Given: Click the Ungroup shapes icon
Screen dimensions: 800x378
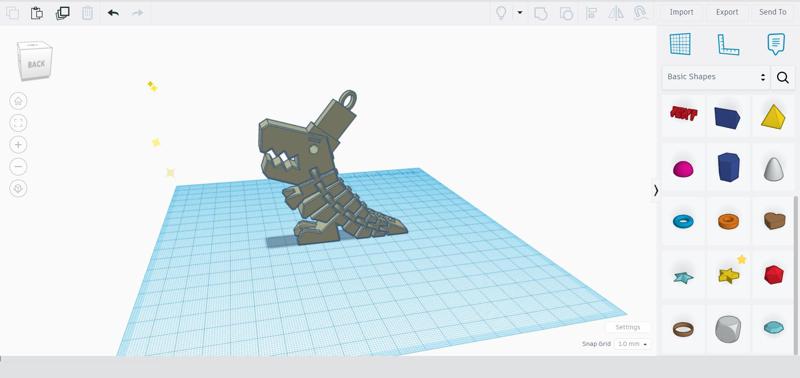Looking at the screenshot, I should pos(566,13).
